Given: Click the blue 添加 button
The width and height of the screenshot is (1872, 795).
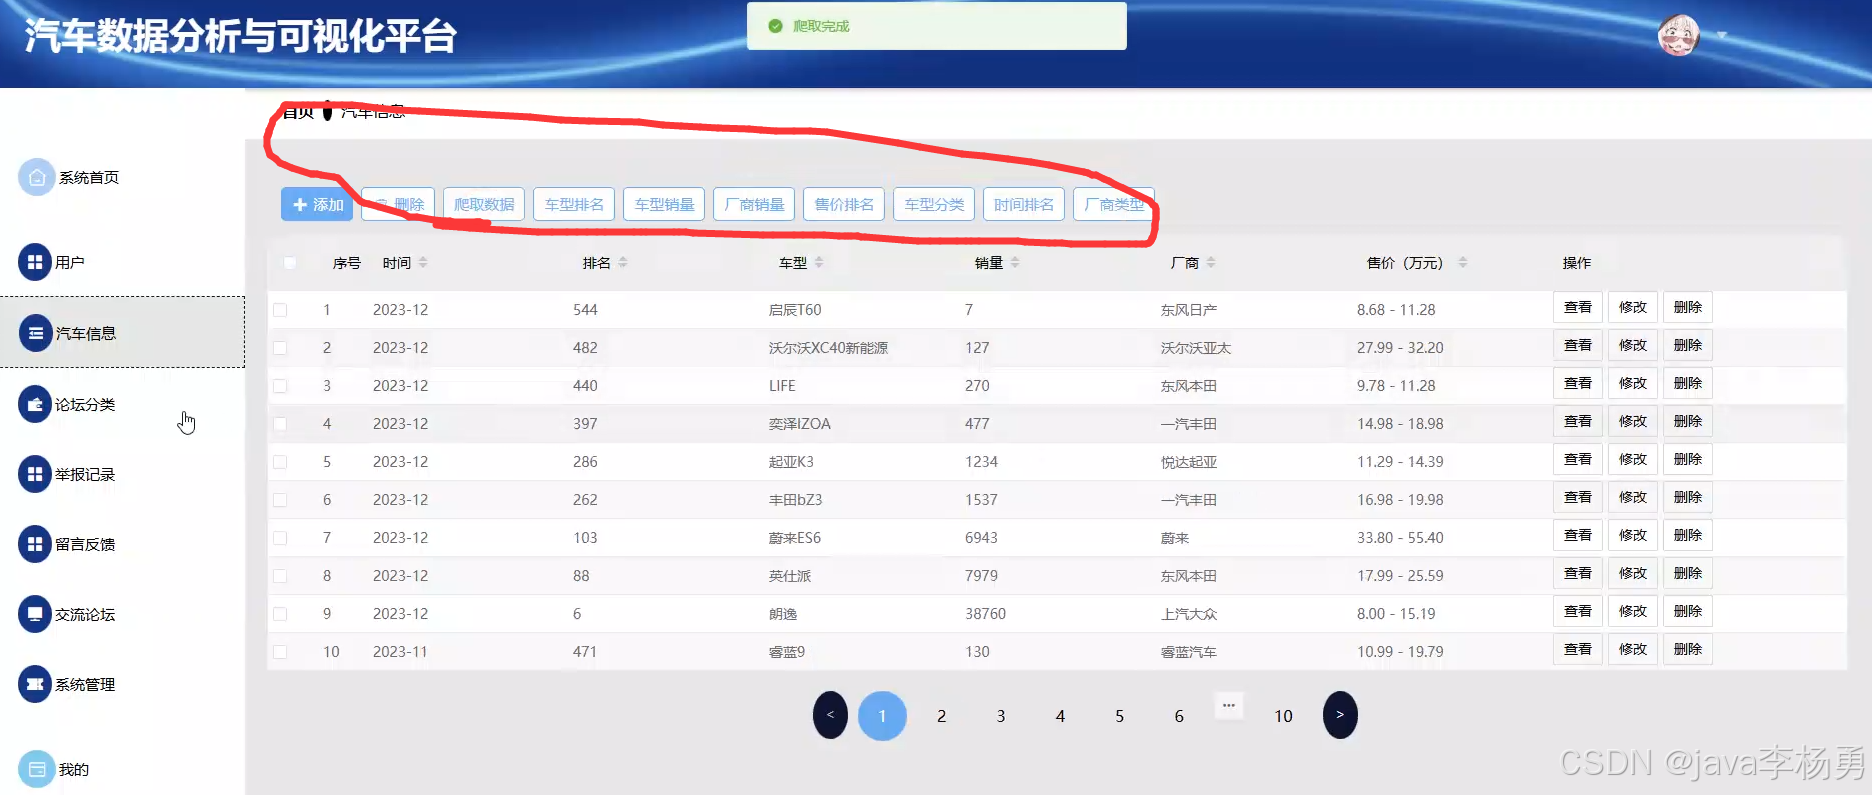Looking at the screenshot, I should coord(317,204).
